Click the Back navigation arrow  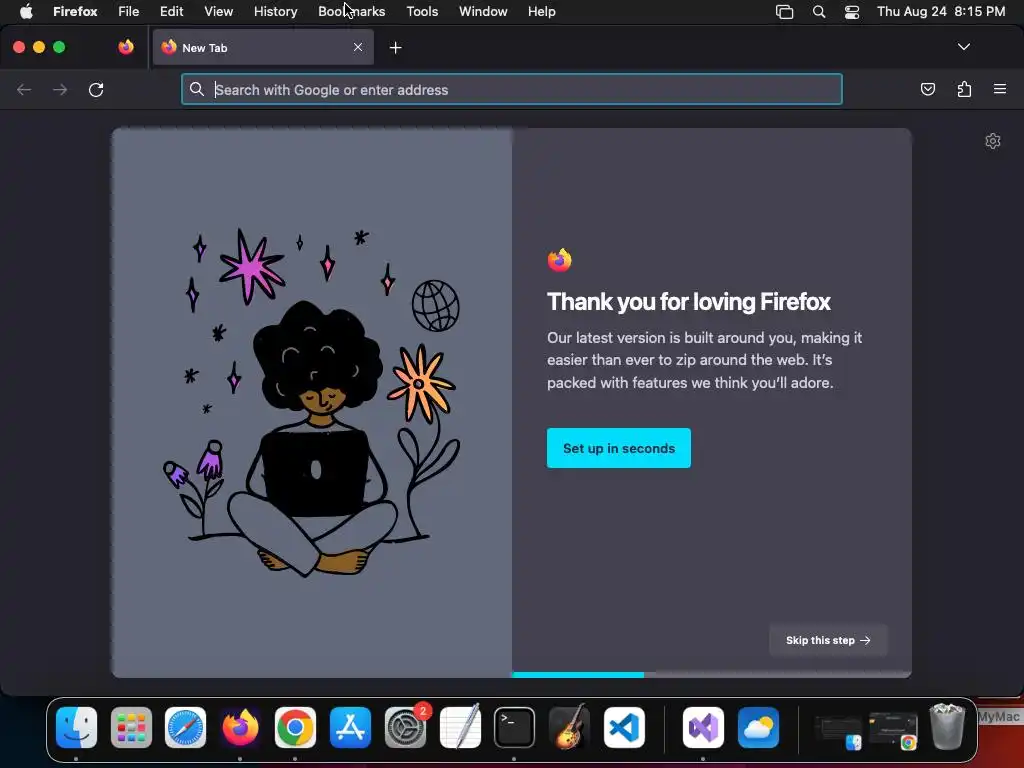[x=24, y=89]
